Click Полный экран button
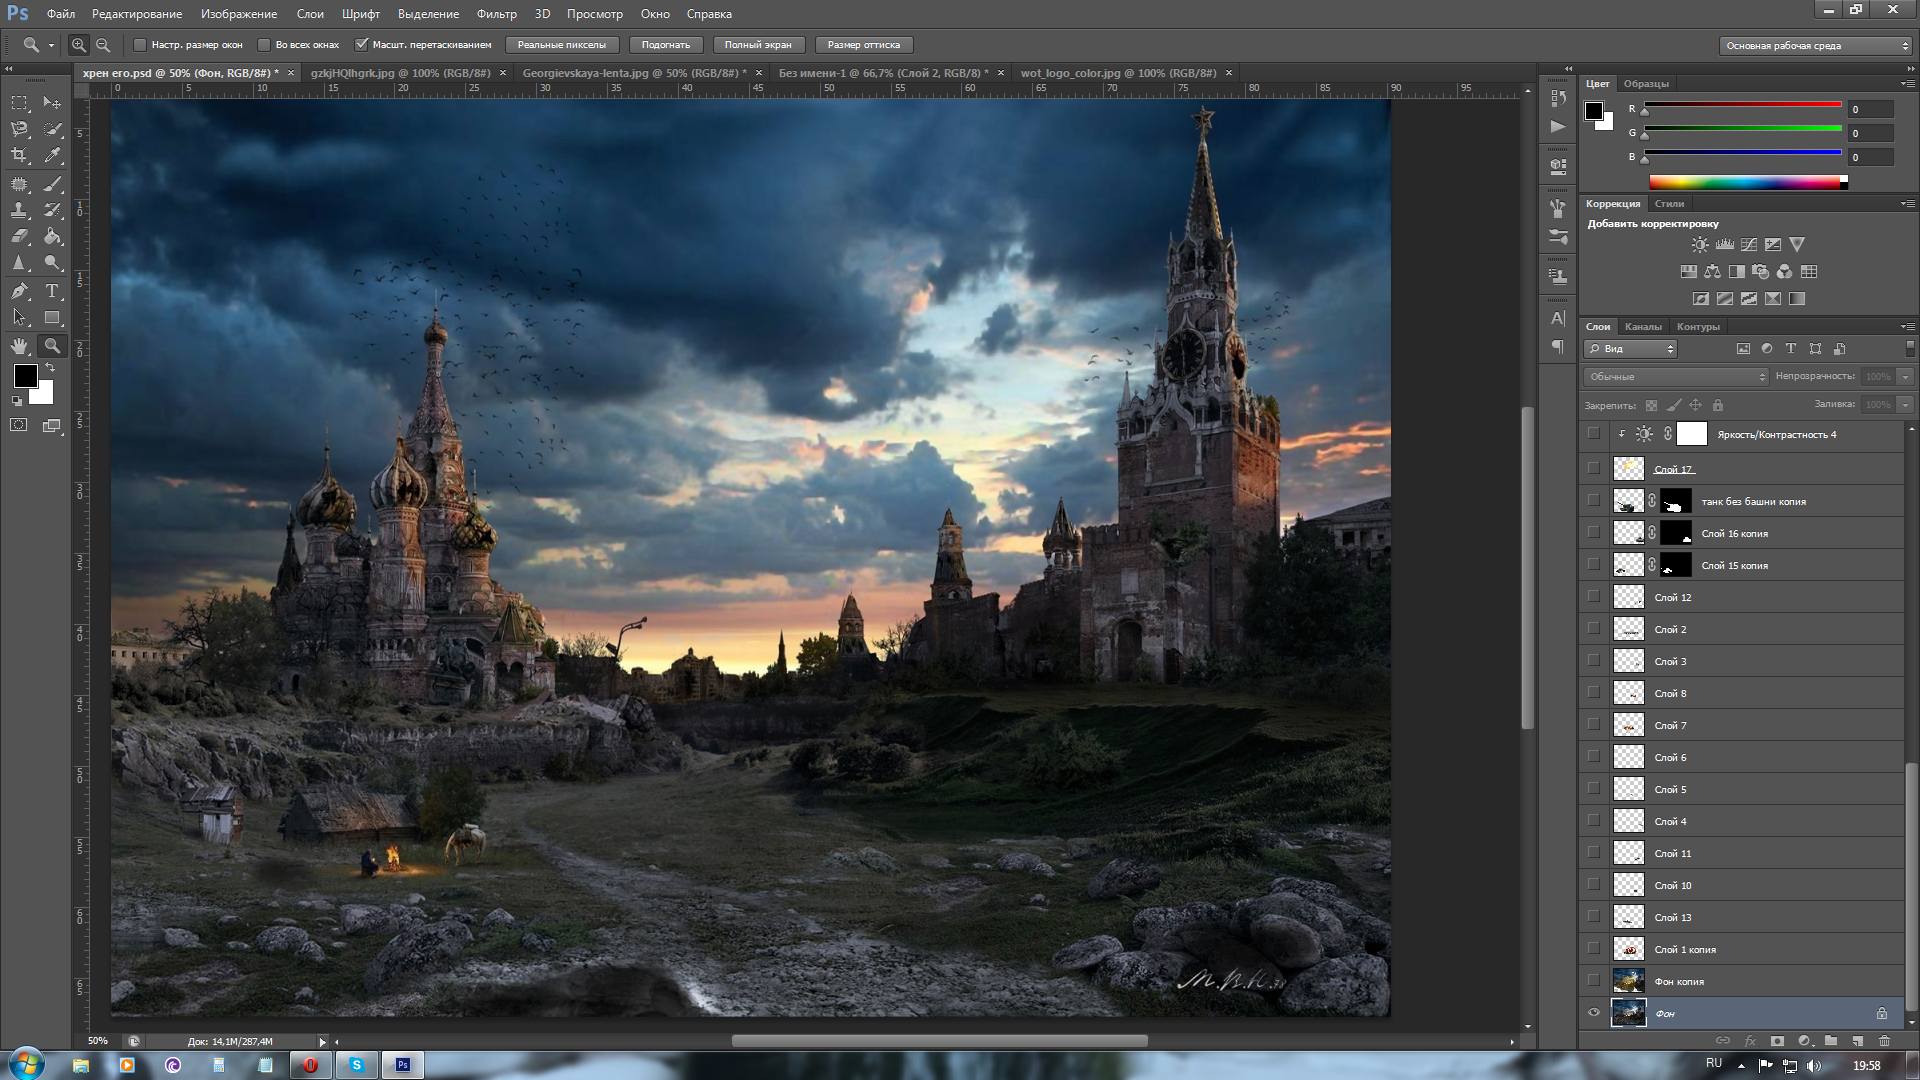This screenshot has height=1080, width=1920. tap(758, 45)
